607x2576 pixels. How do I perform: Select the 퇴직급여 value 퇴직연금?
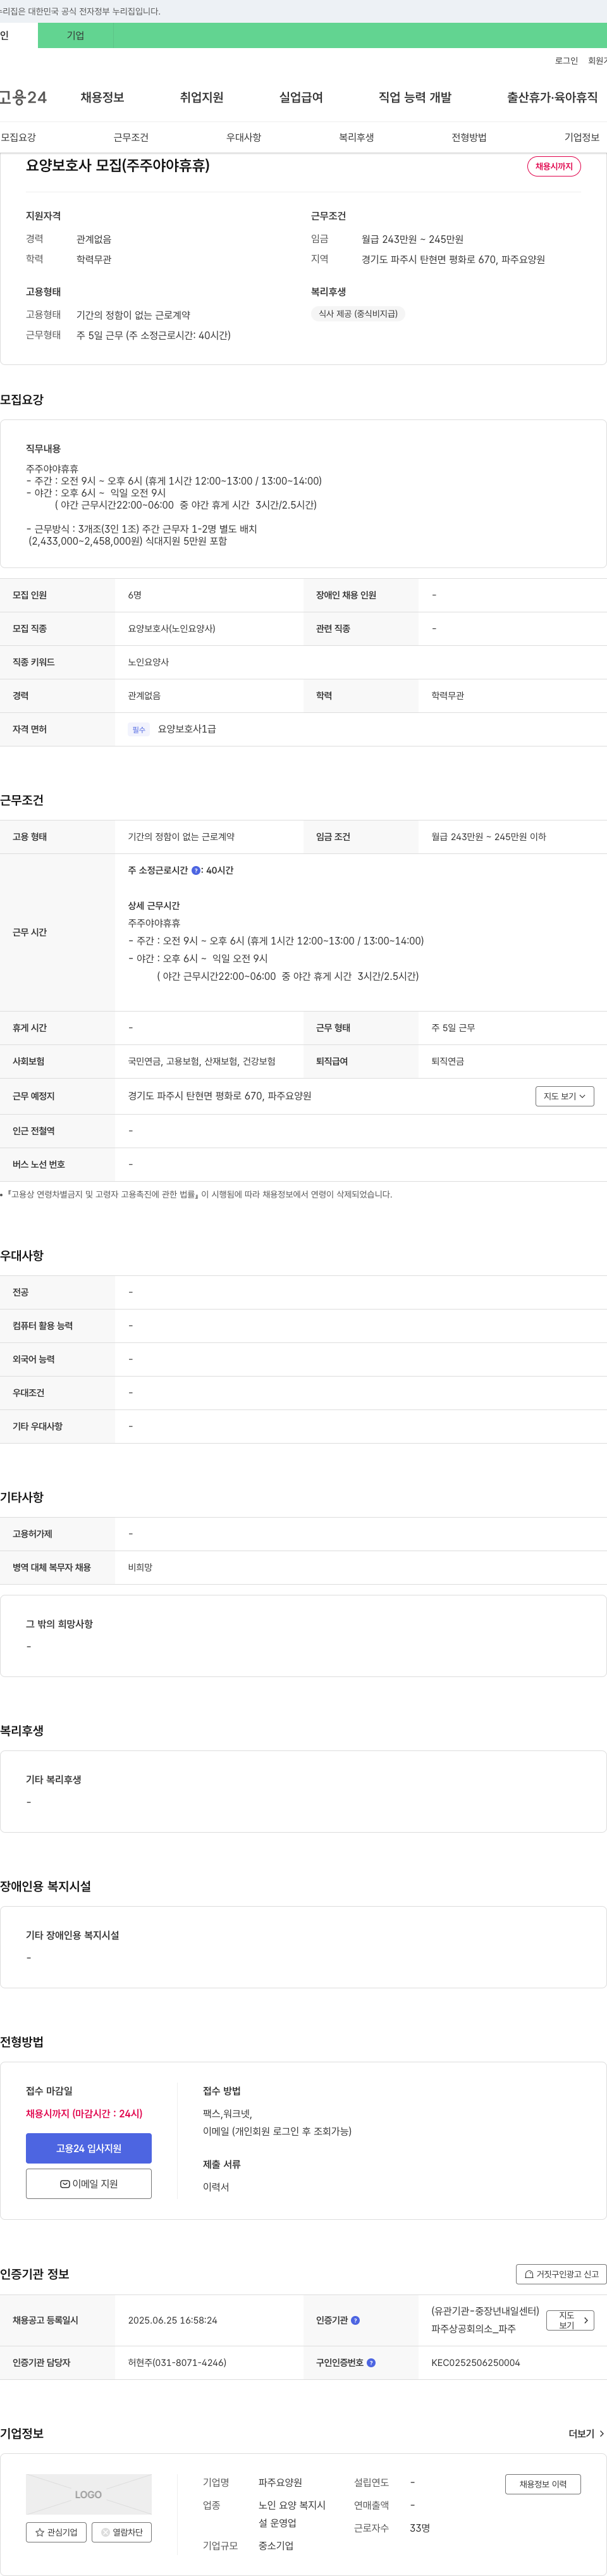point(448,1061)
